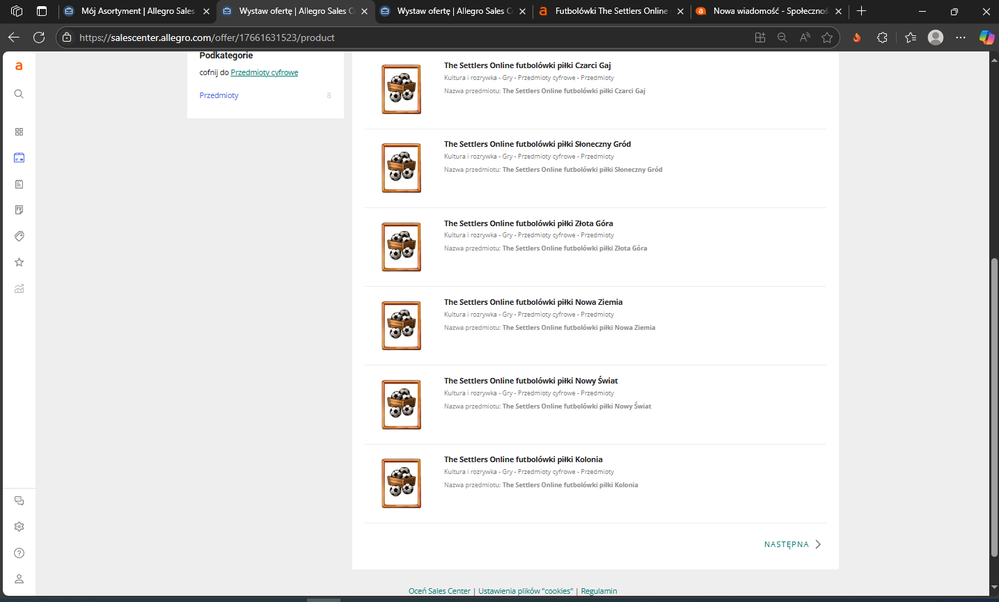This screenshot has height=602, width=999.
Task: Open the assortment icon in sidebar
Action: (19, 158)
